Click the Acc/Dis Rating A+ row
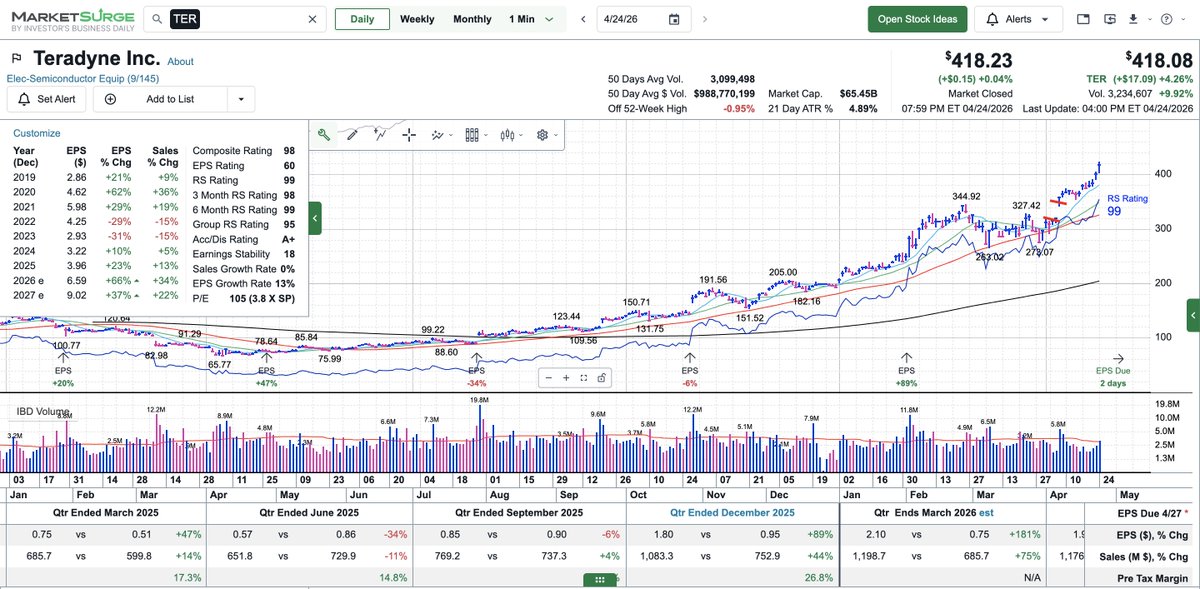The height and width of the screenshot is (589, 1200). tap(246, 239)
